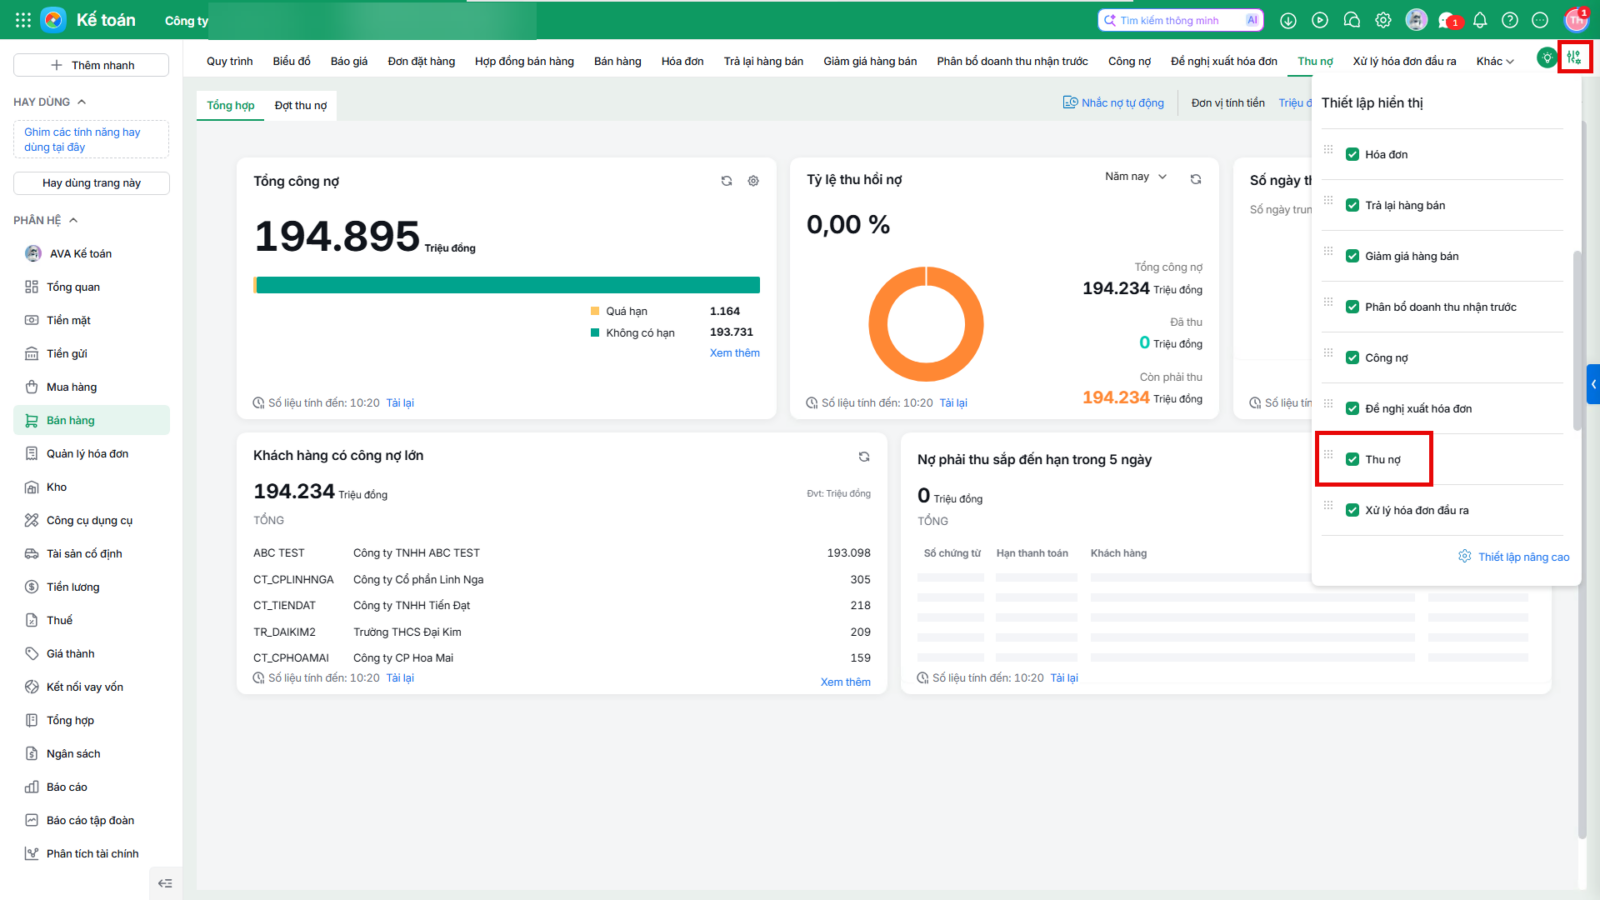Open the chat support bubbles icon
The height and width of the screenshot is (900, 1600).
coord(1352,20)
